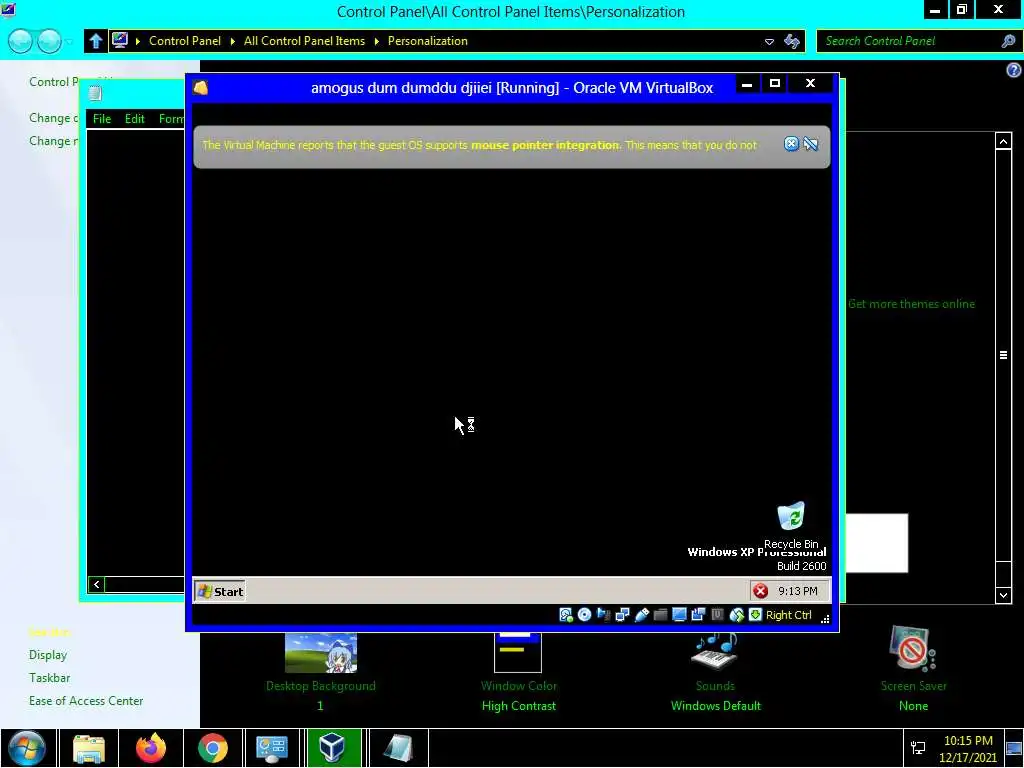1024x768 pixels.
Task: Click the themes list scrollbar thumb
Action: coord(1003,355)
